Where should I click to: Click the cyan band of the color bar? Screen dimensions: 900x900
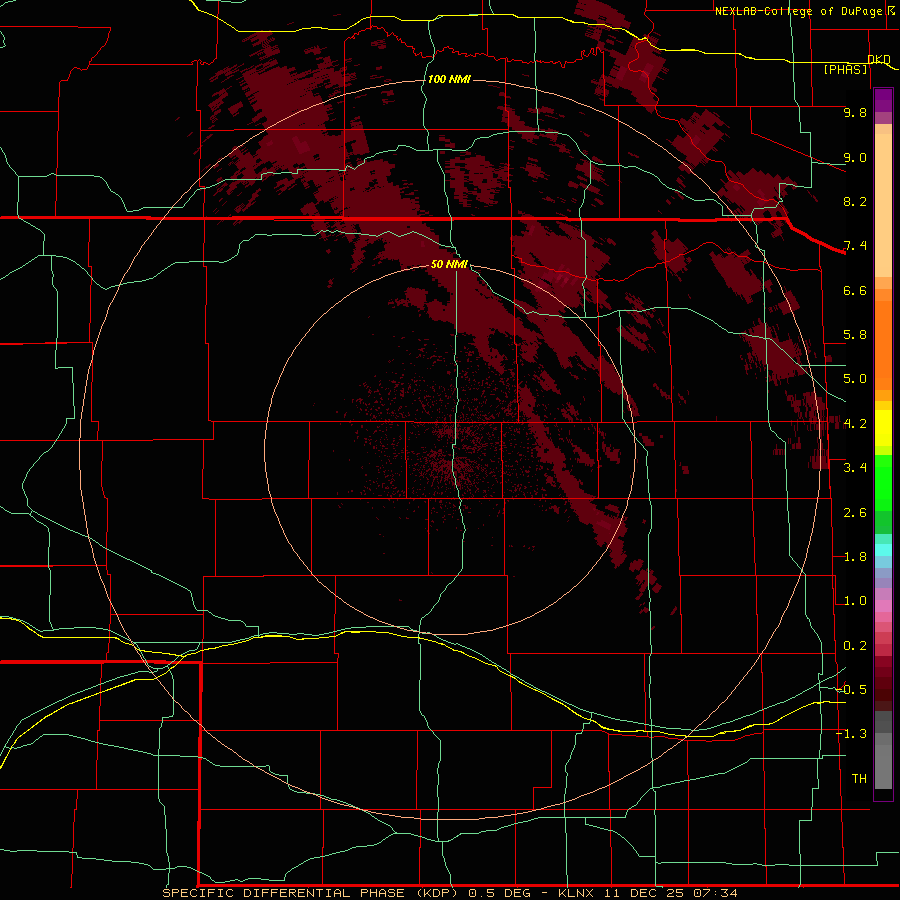883,550
